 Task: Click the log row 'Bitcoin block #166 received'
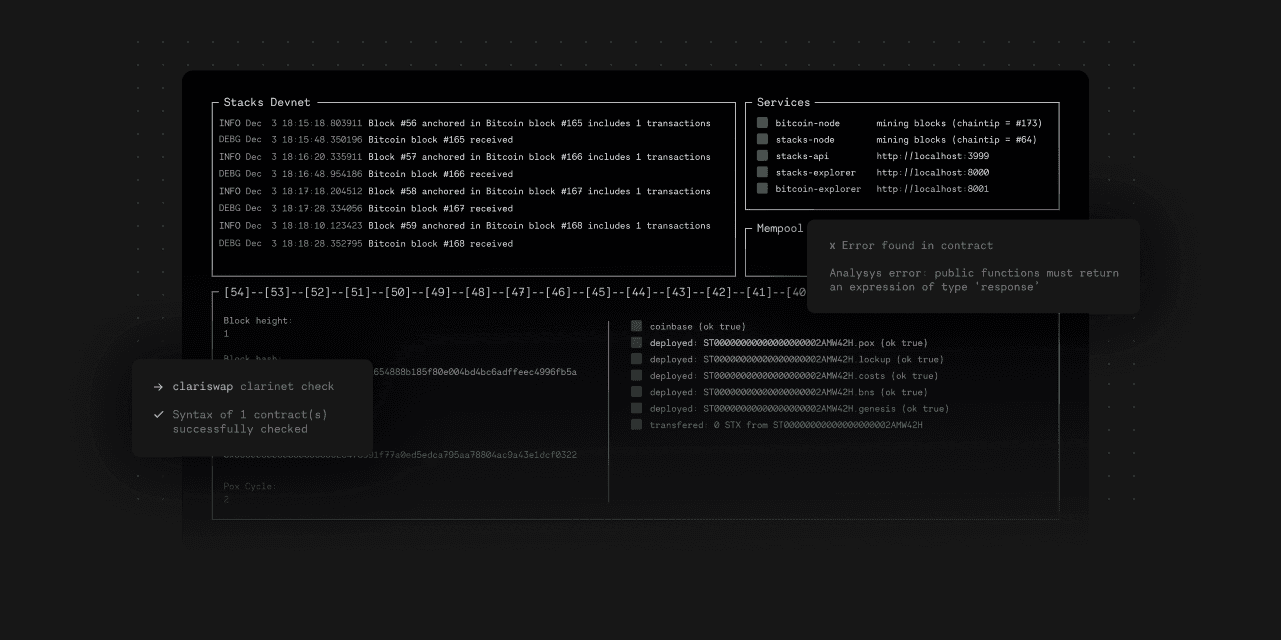click(366, 174)
